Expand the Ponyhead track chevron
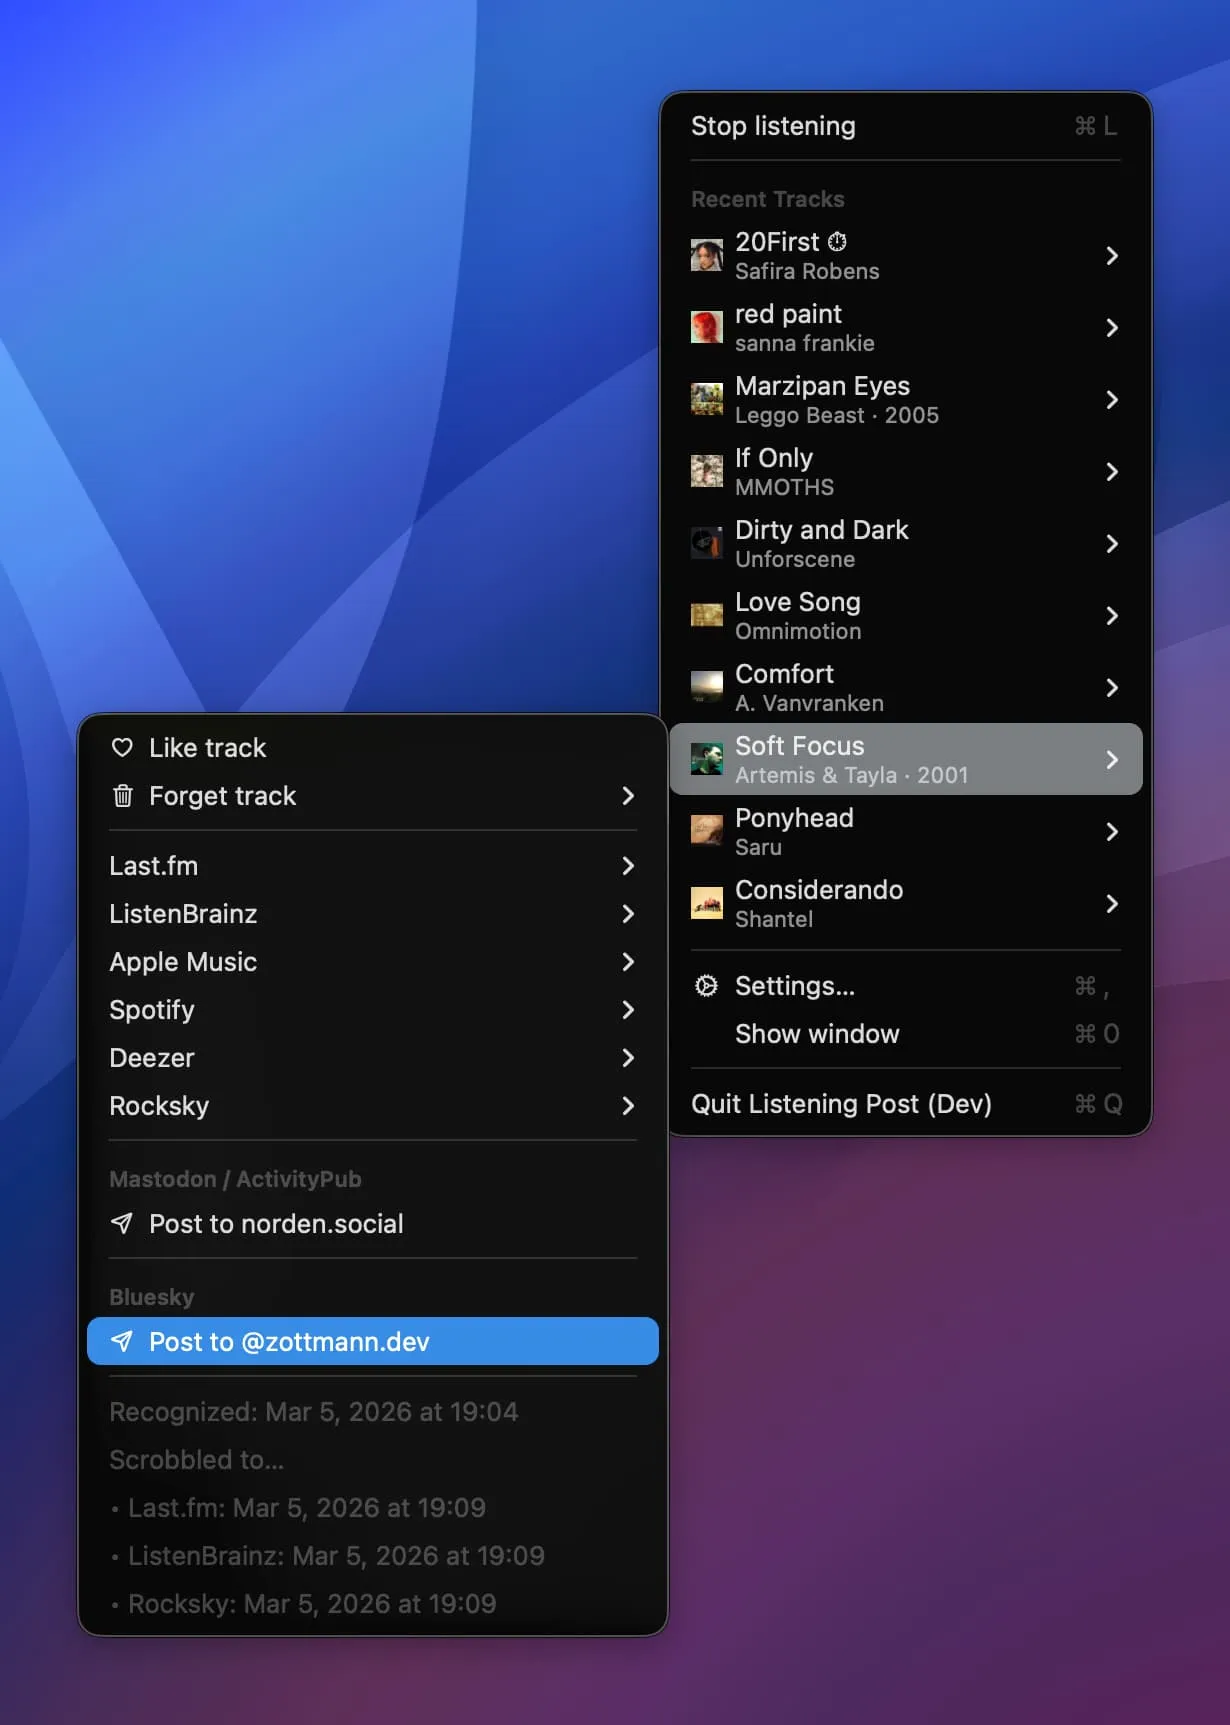The image size is (1230, 1725). pyautogui.click(x=1112, y=832)
